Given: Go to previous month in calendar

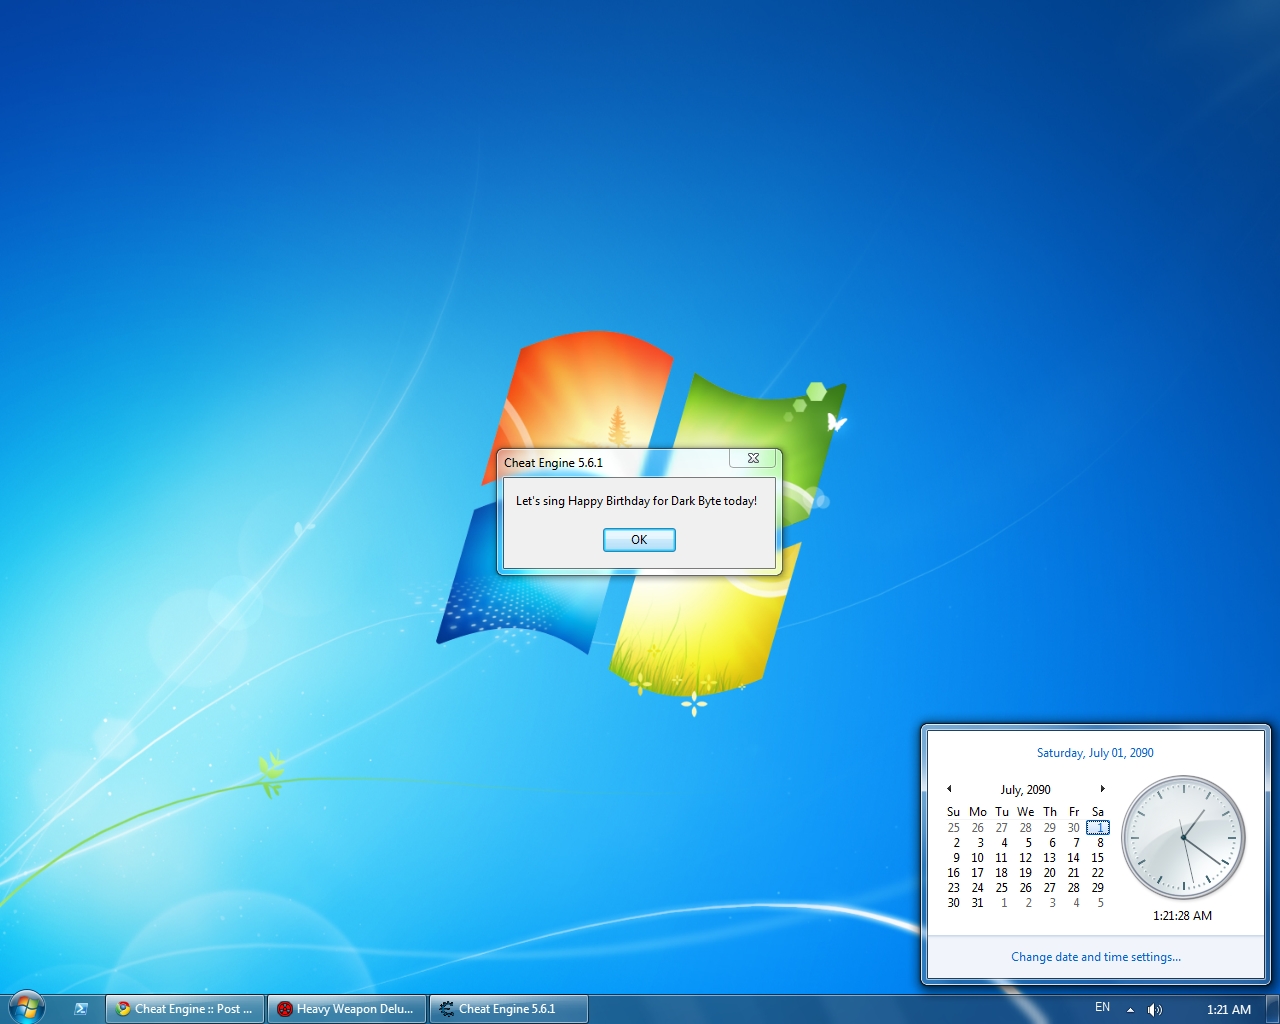Looking at the screenshot, I should pos(949,789).
